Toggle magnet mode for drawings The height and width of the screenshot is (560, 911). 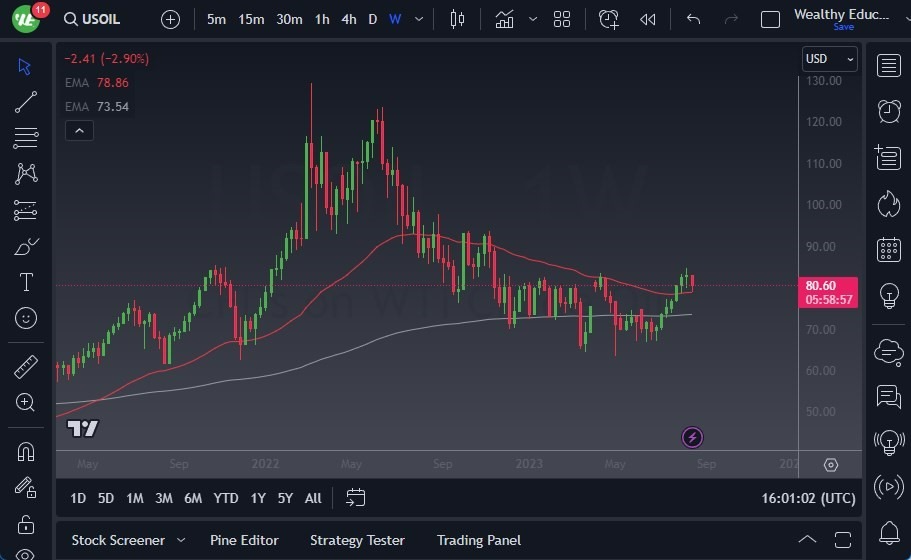coord(26,451)
